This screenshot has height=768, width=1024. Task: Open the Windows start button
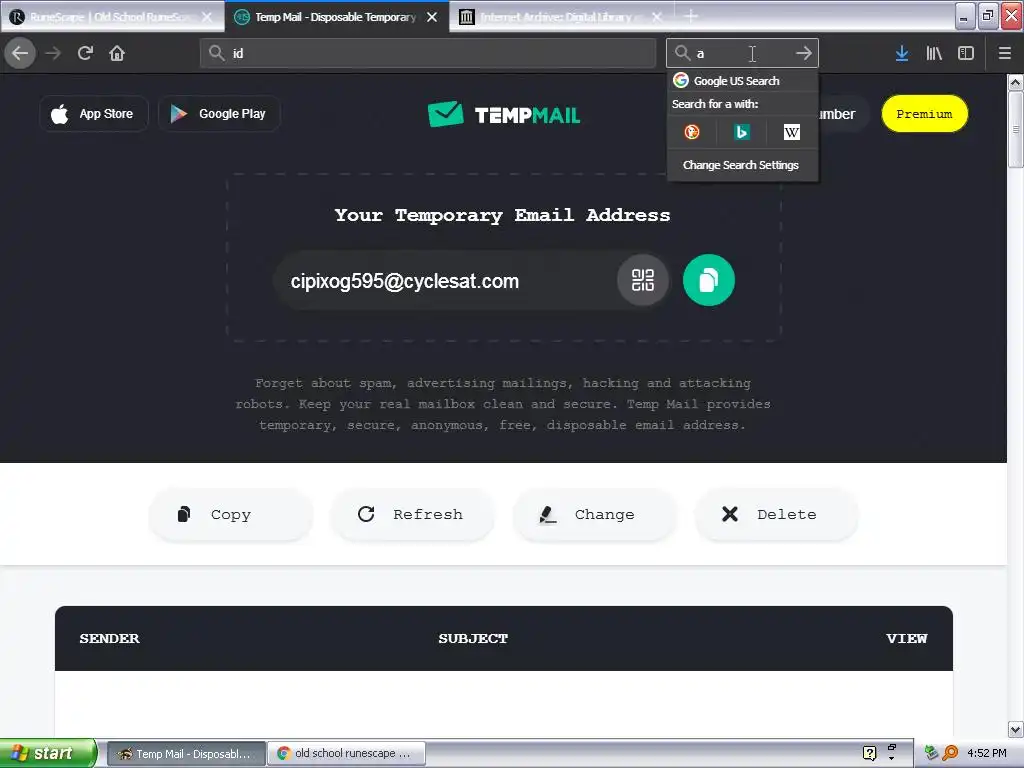pyautogui.click(x=48, y=753)
